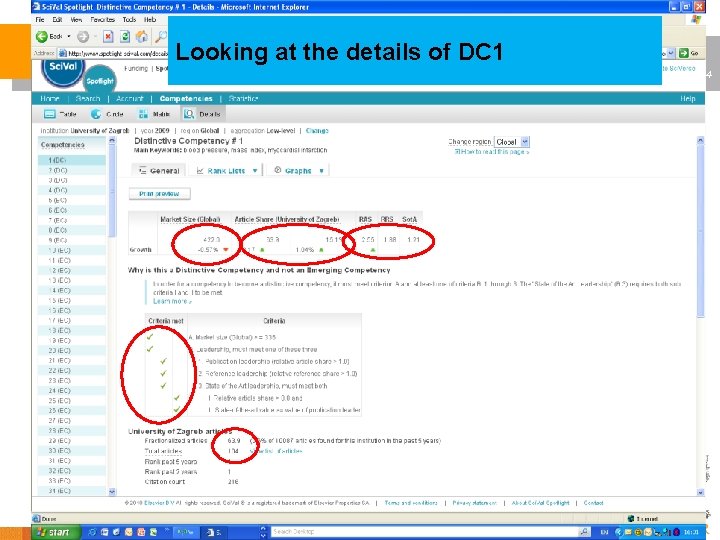Open the Details view icon

coord(189,114)
